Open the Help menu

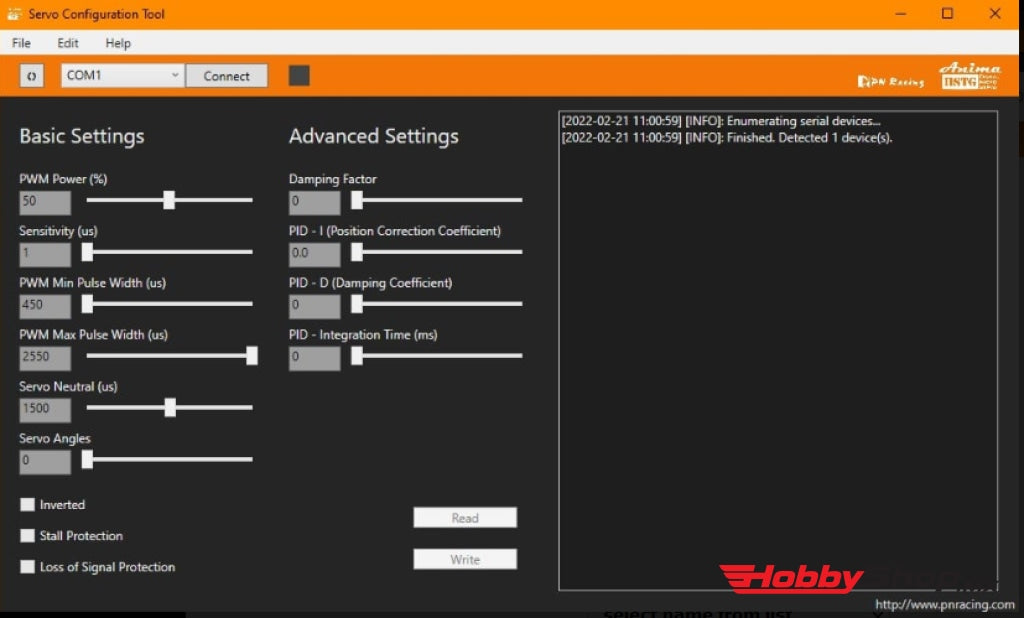[x=117, y=43]
